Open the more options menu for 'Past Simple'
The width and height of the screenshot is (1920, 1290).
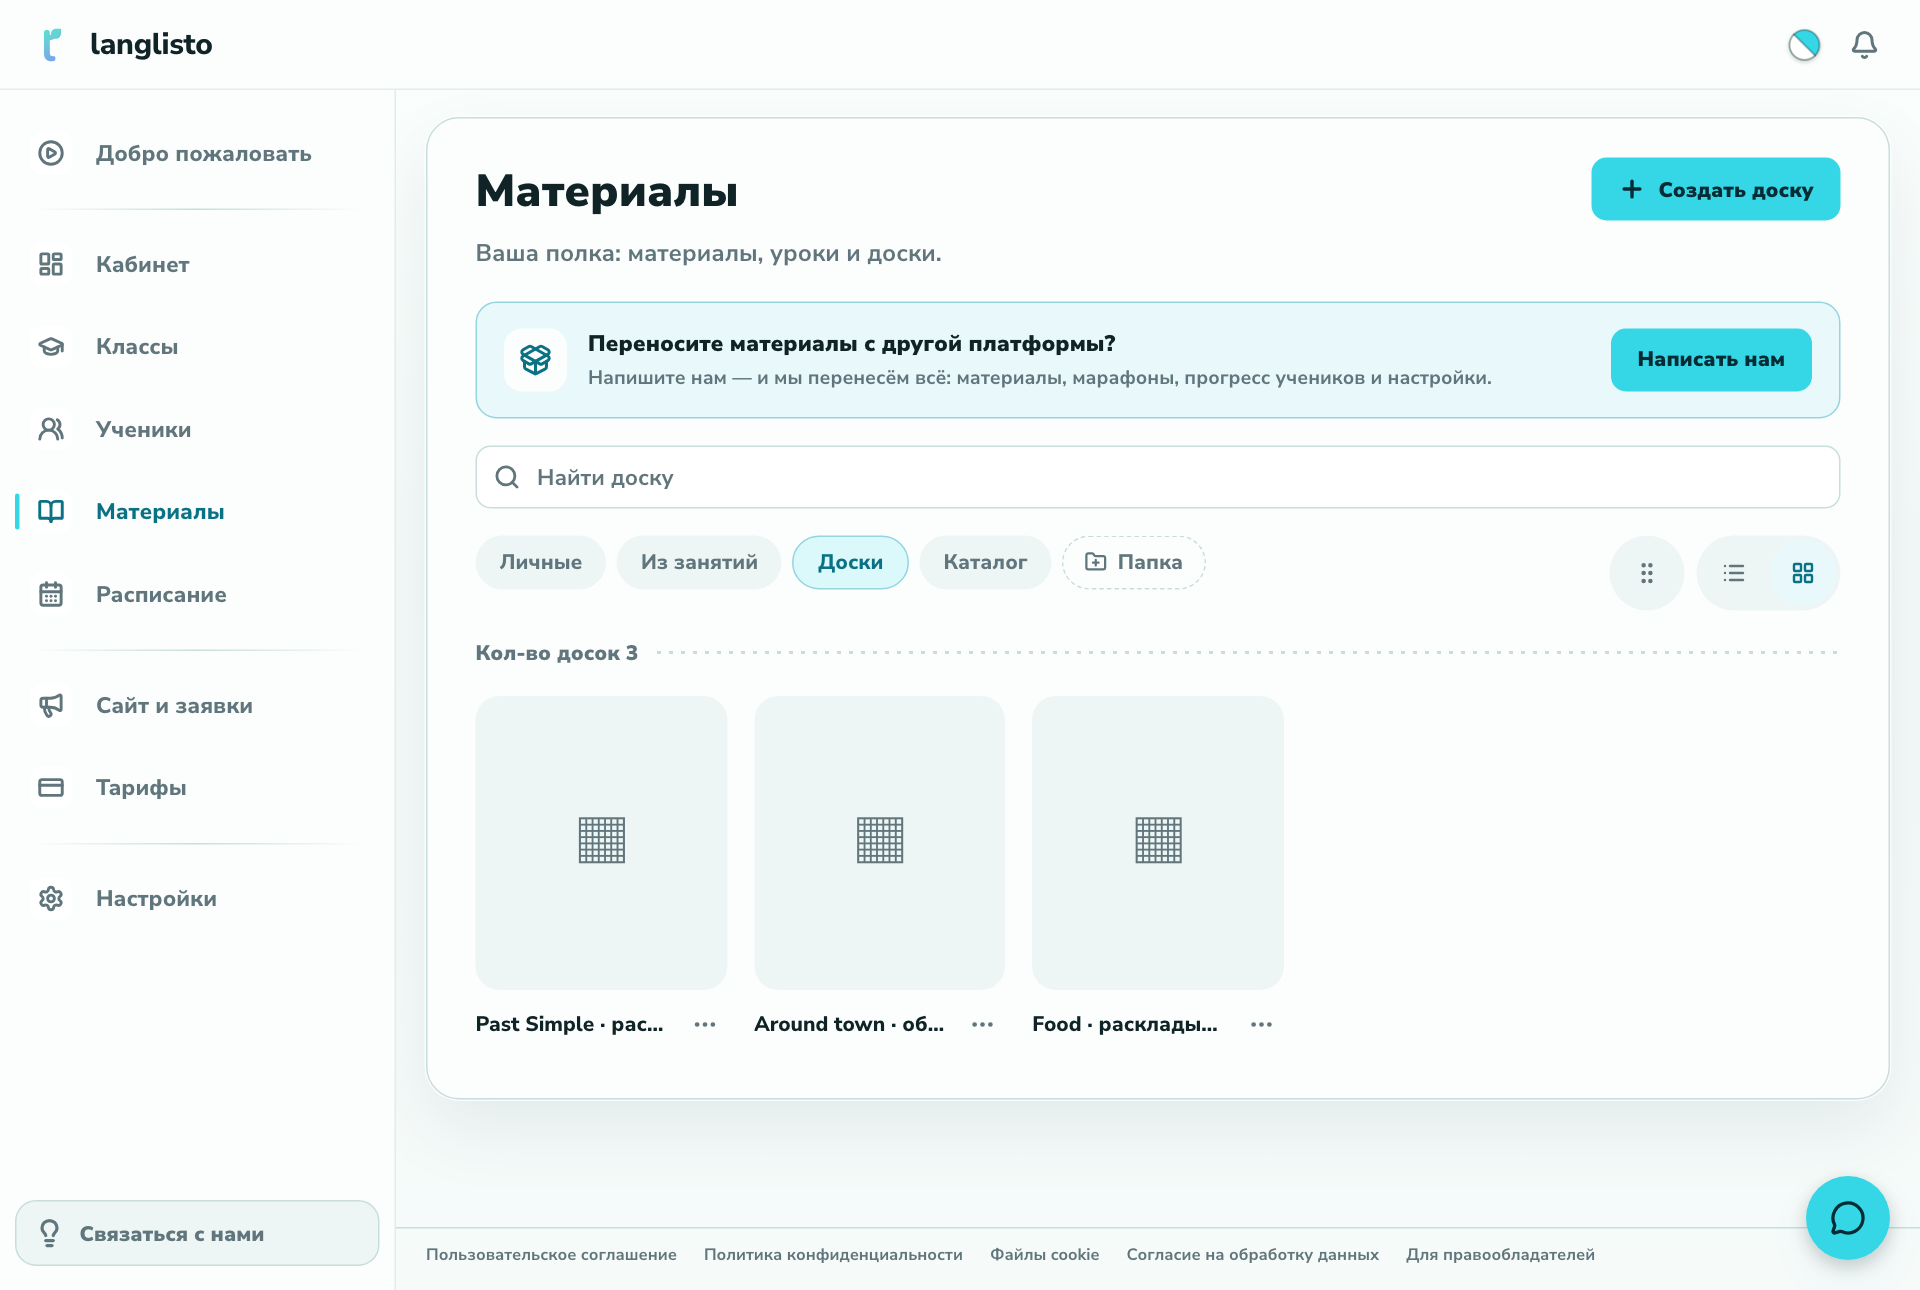(705, 1024)
